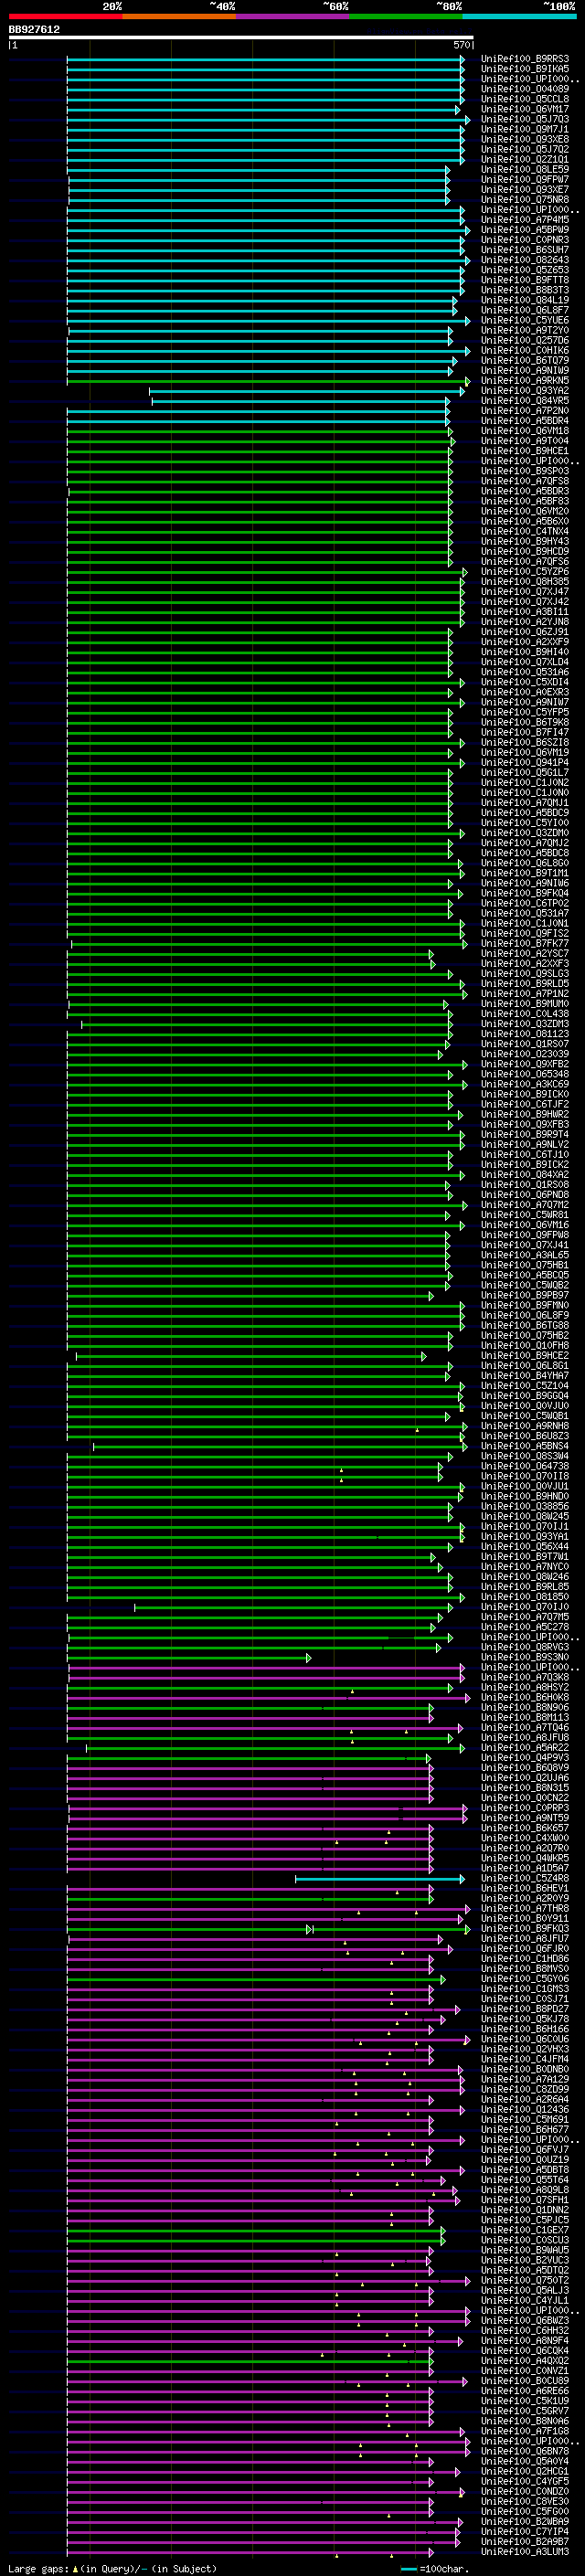Select last hit UniRef100_A3LUM3

point(525,2551)
